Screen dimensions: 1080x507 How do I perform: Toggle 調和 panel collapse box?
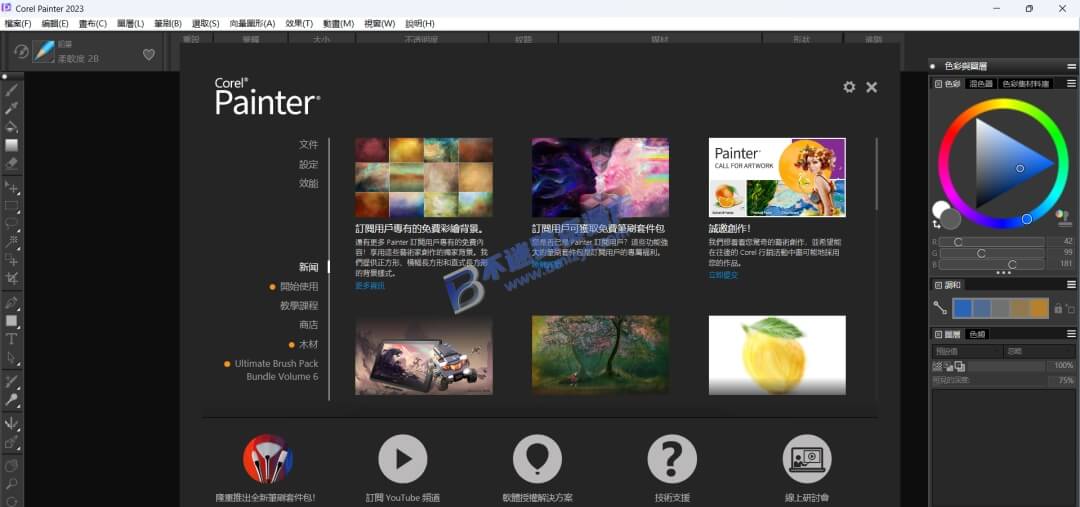coord(938,284)
